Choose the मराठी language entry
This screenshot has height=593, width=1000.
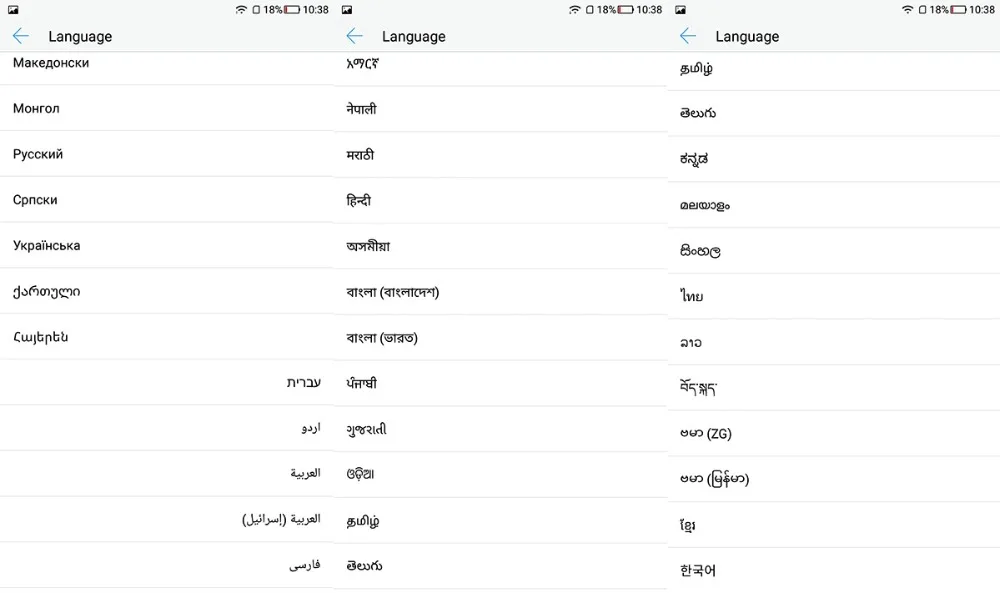360,155
